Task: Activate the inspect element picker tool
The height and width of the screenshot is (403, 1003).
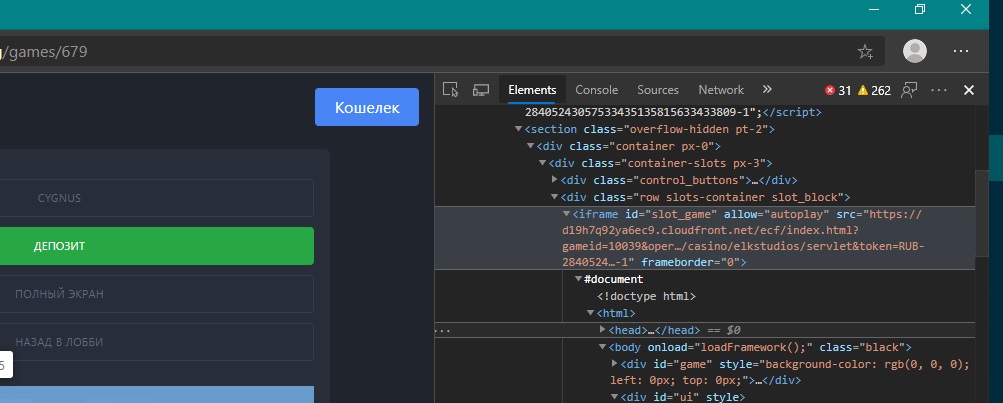Action: (x=450, y=90)
